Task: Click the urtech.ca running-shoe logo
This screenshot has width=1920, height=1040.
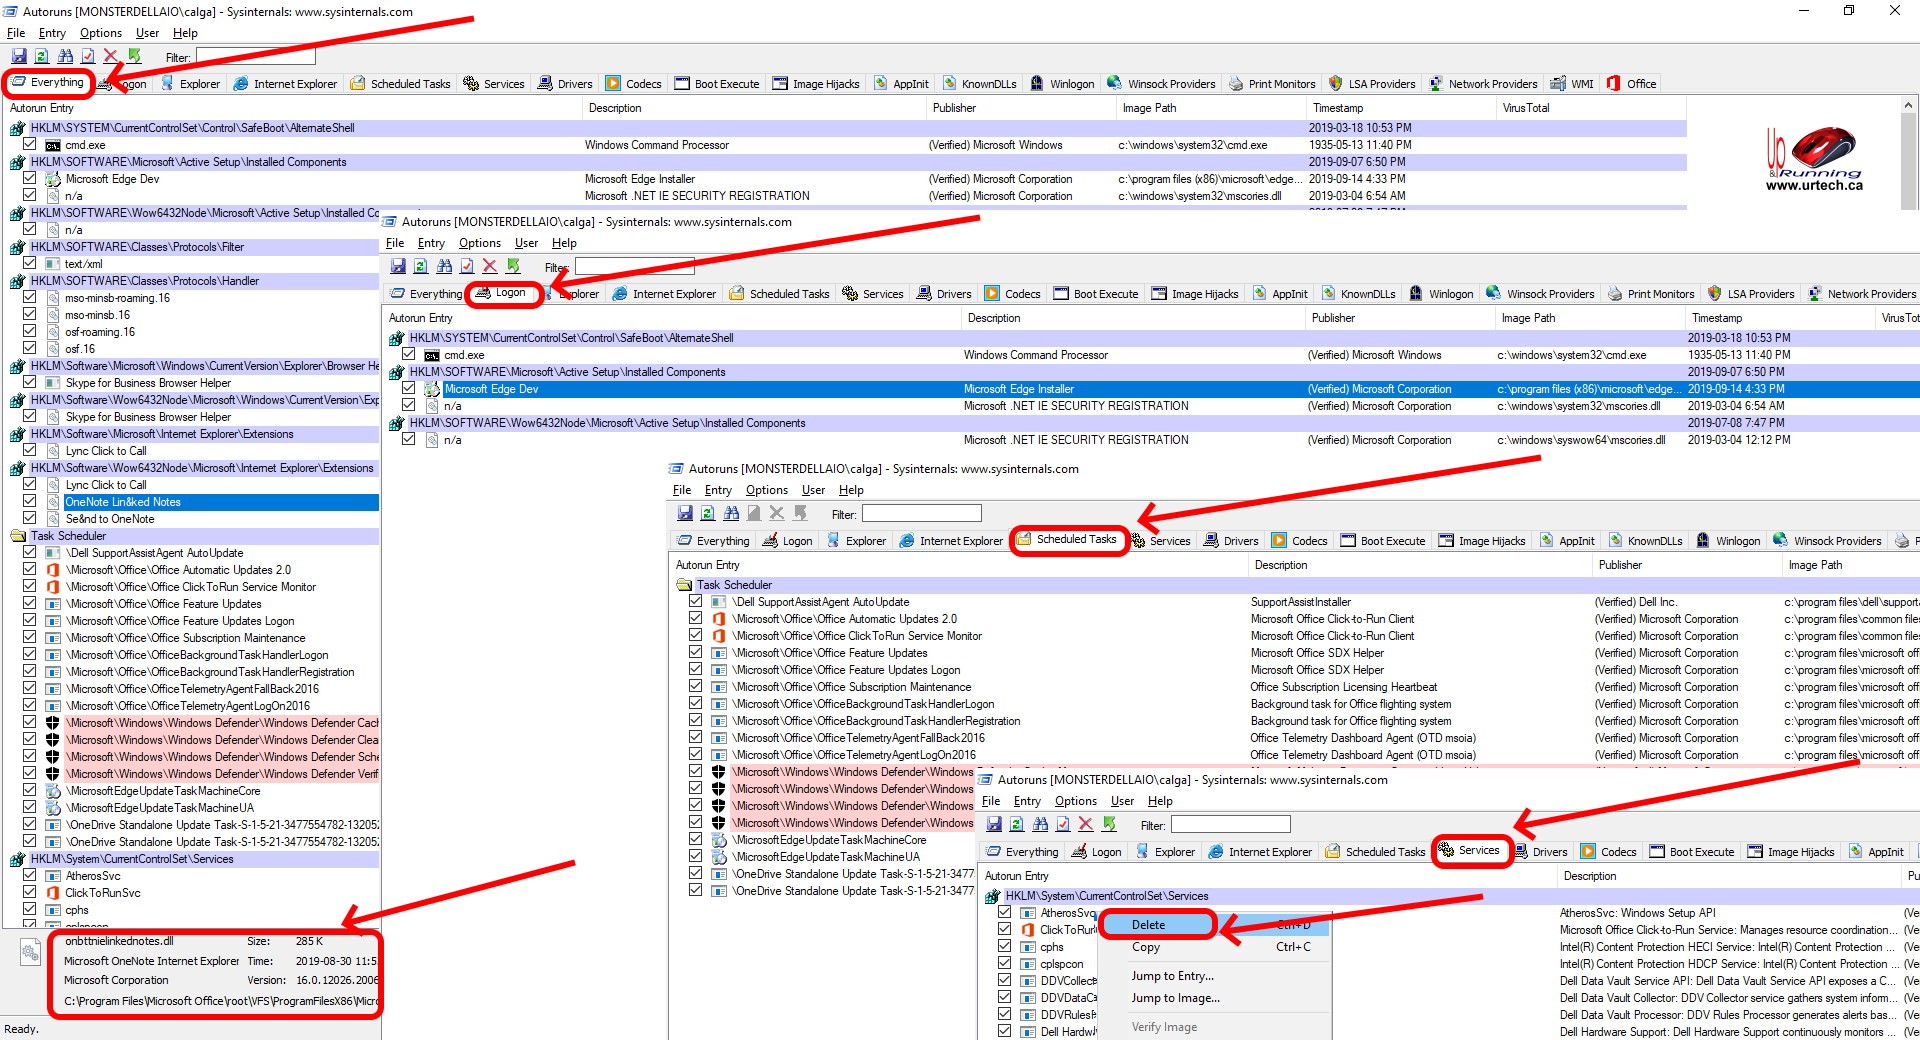Action: tap(1814, 158)
